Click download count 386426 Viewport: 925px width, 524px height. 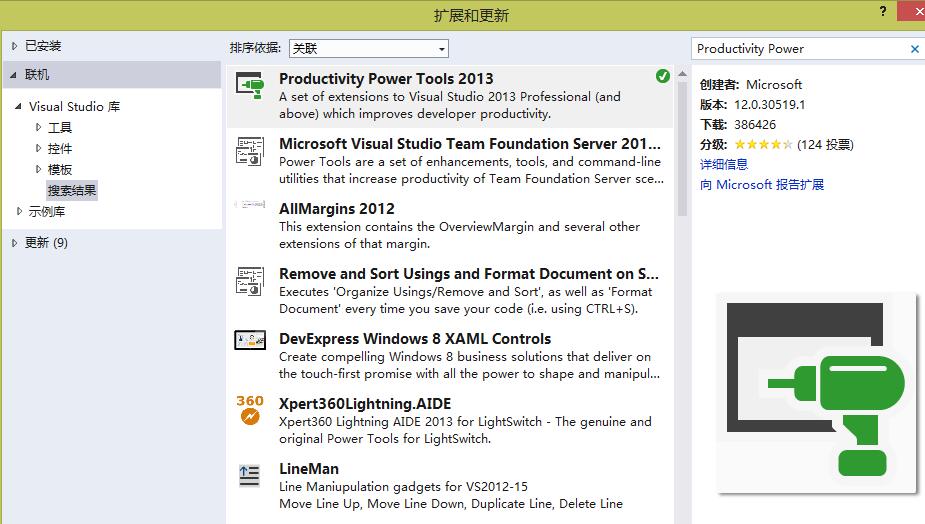coord(755,125)
